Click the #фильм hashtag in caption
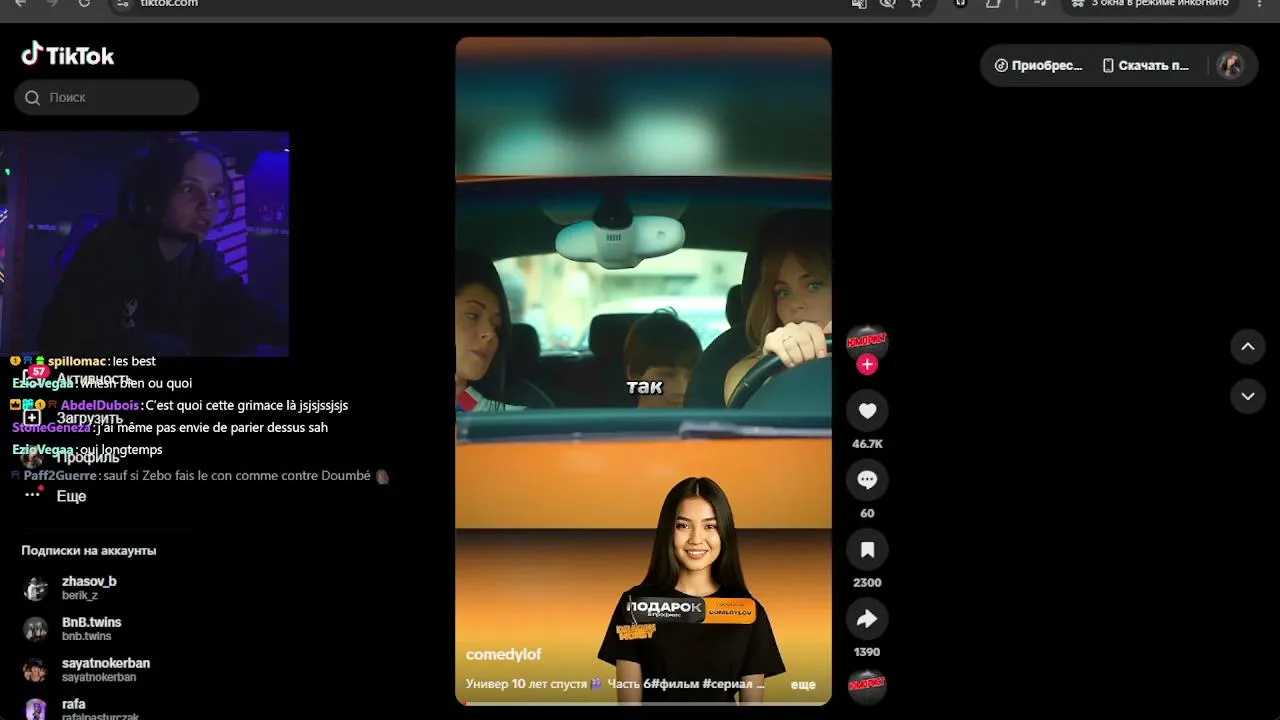Viewport: 1280px width, 720px height. pyautogui.click(x=675, y=684)
